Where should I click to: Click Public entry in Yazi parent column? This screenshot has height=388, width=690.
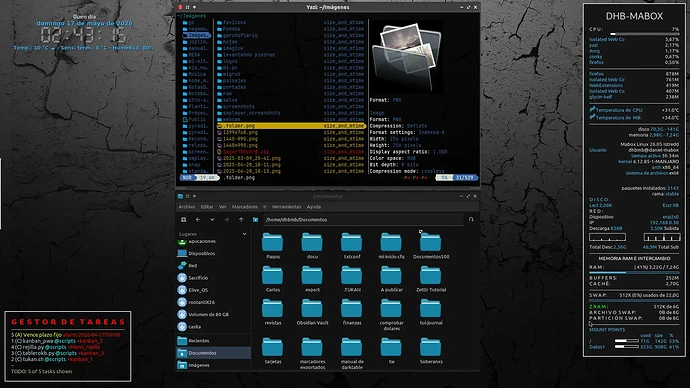[196, 119]
